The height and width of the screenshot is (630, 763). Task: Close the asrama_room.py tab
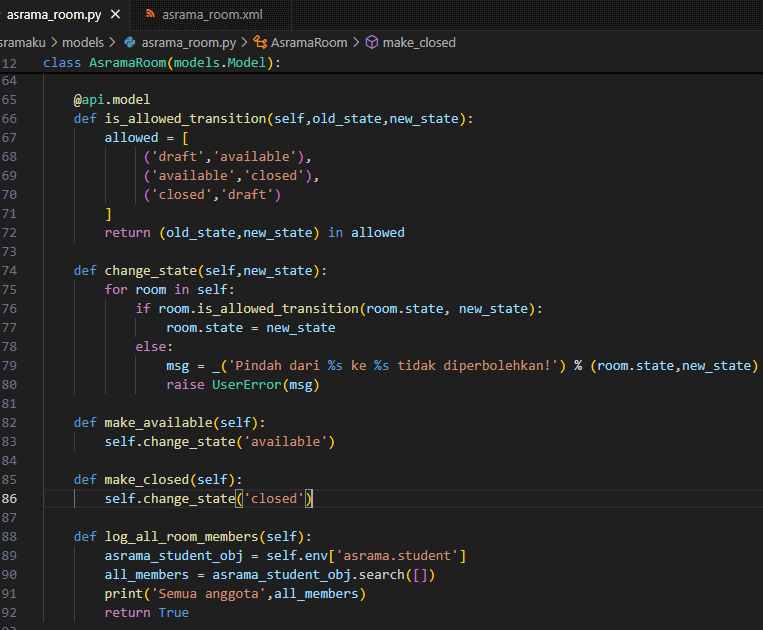coord(115,15)
